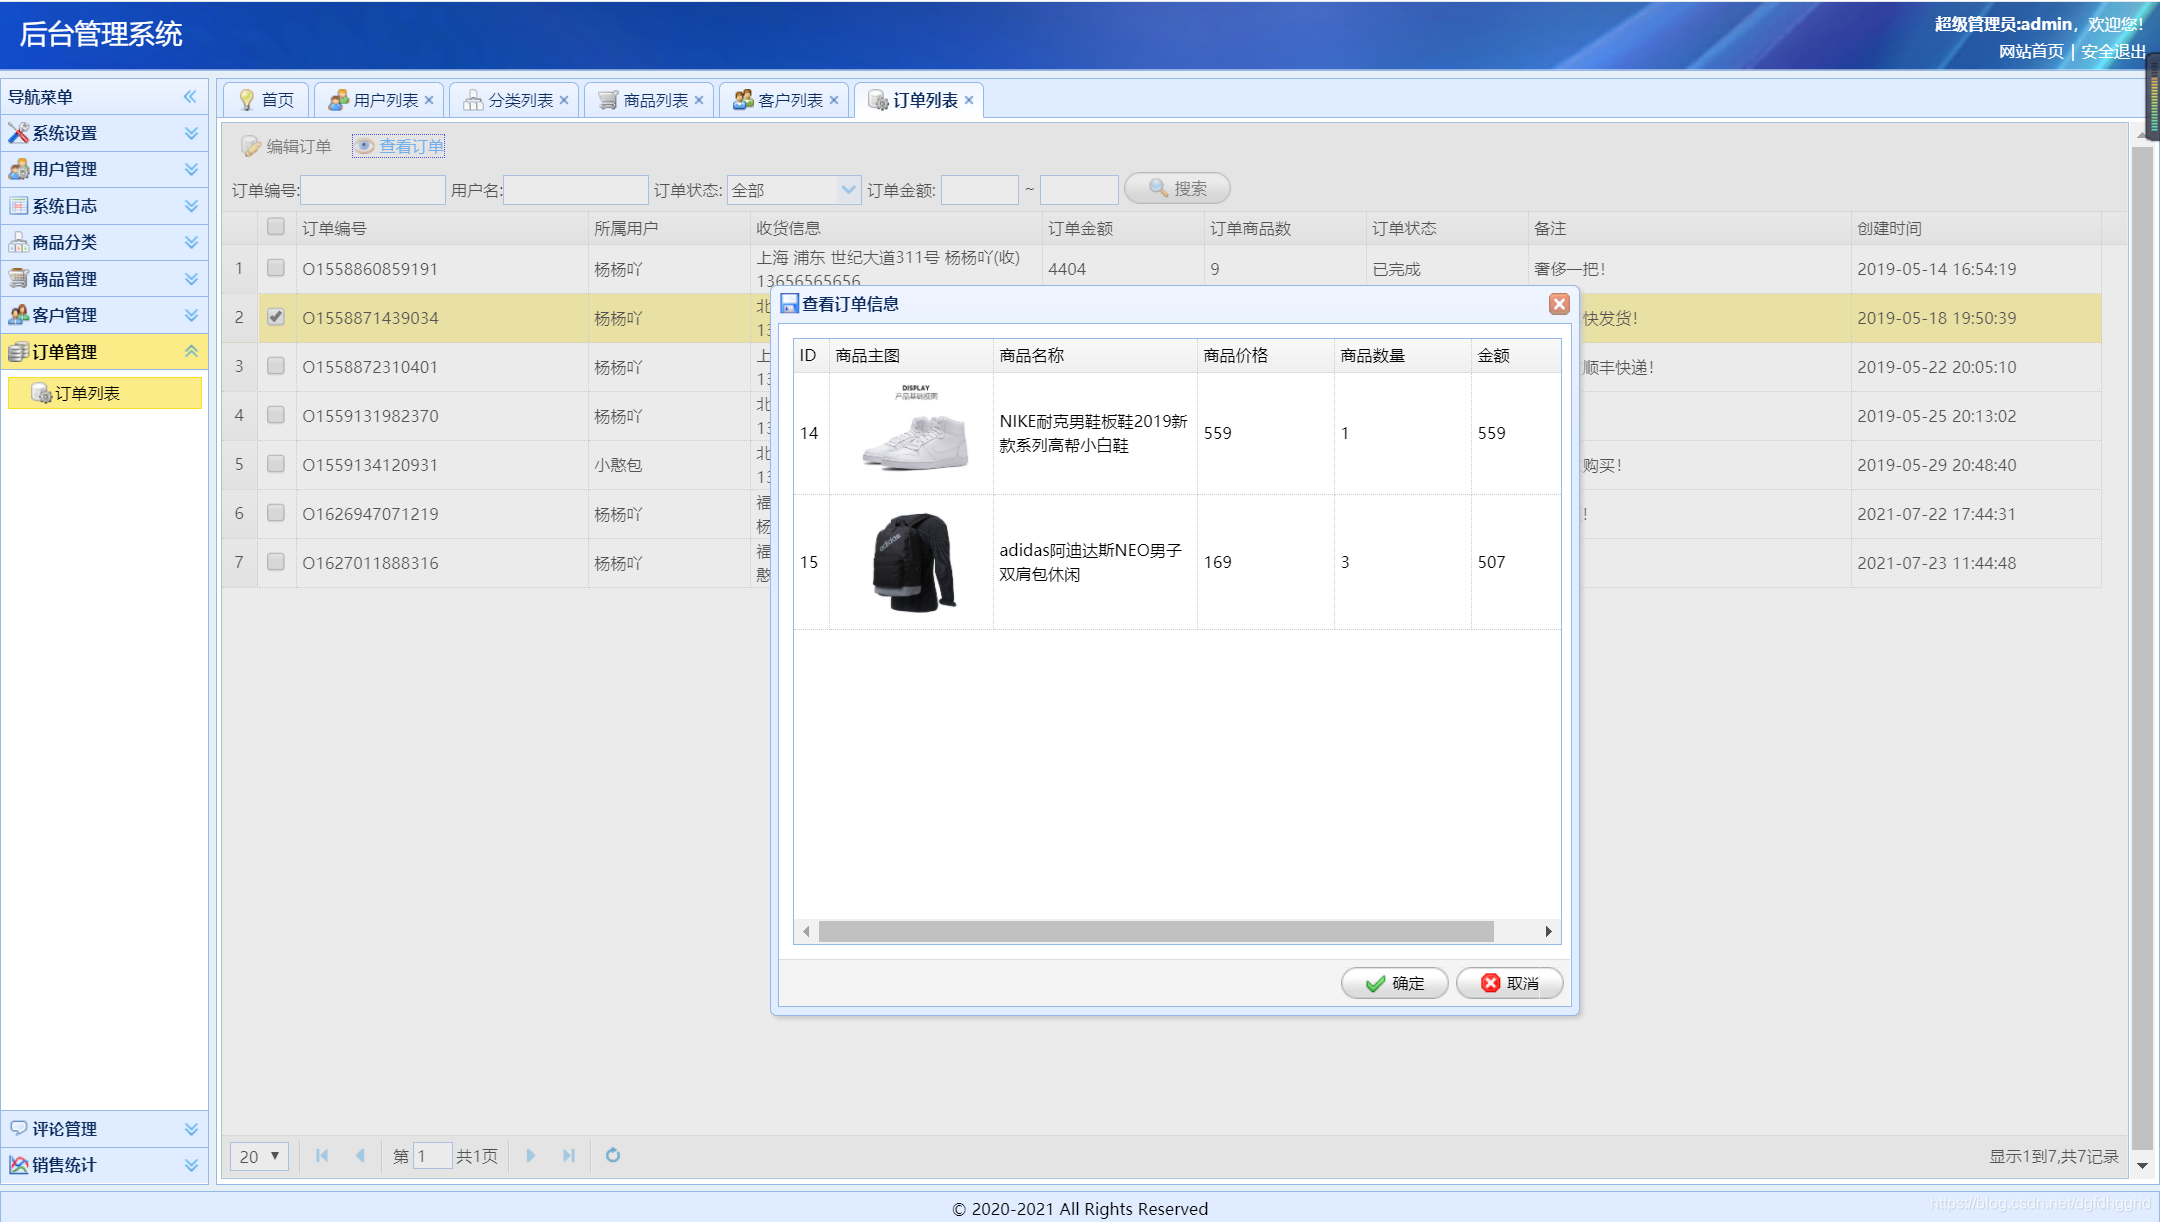Expand the 商品管理 menu section

click(x=191, y=279)
